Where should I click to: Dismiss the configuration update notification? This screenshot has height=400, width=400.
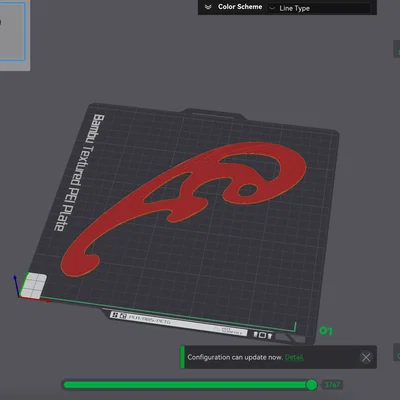pos(366,358)
